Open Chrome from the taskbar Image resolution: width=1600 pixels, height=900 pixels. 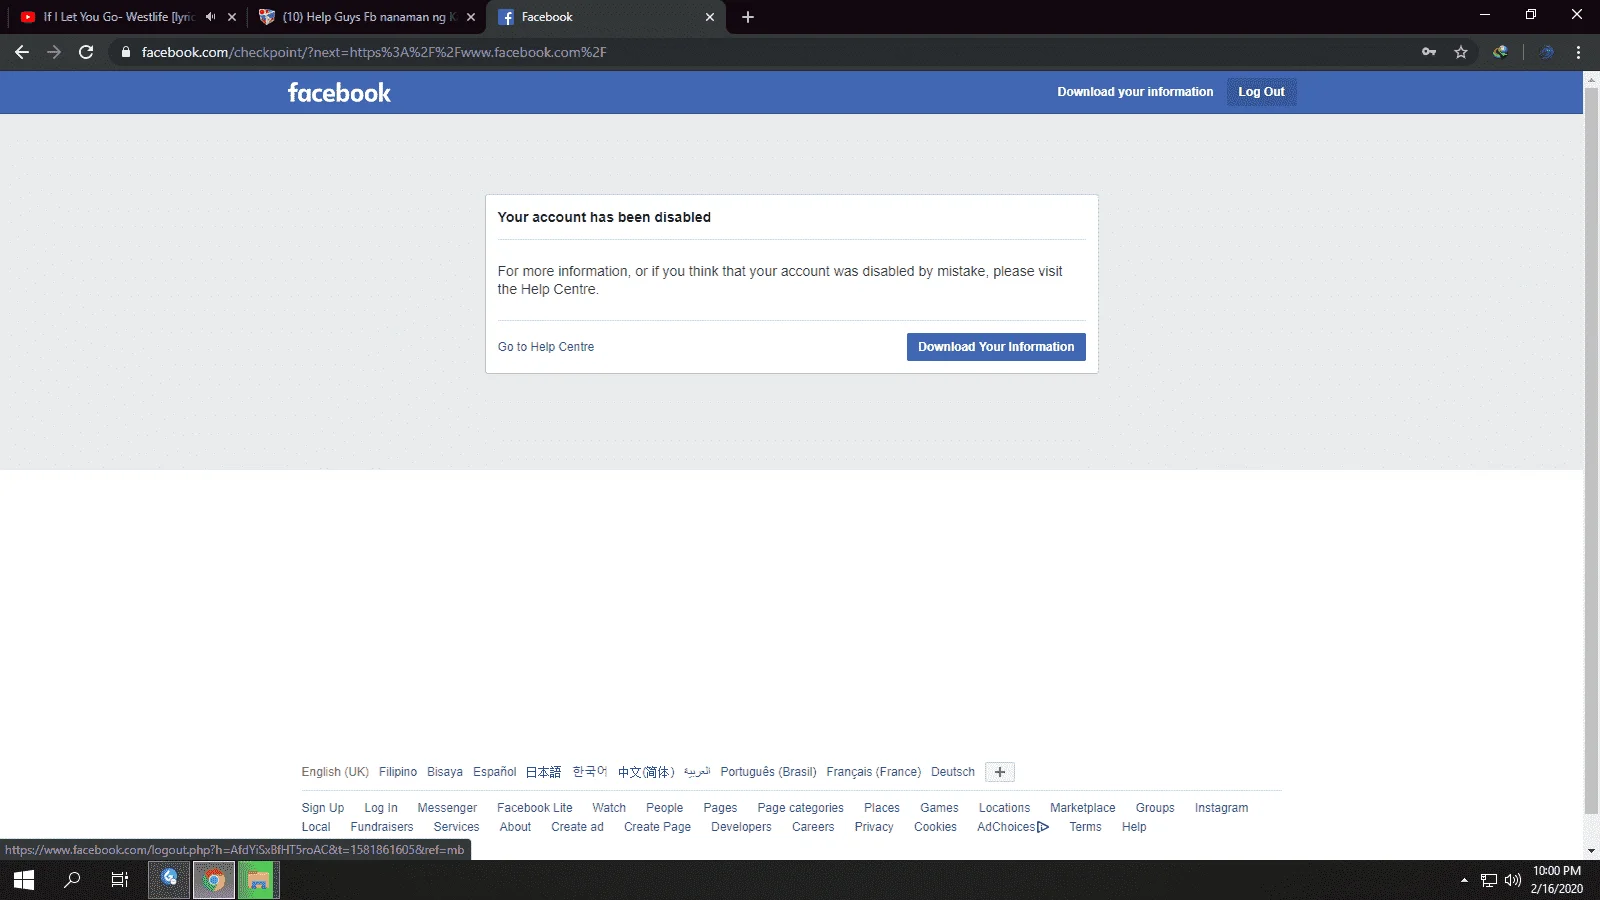click(x=214, y=880)
